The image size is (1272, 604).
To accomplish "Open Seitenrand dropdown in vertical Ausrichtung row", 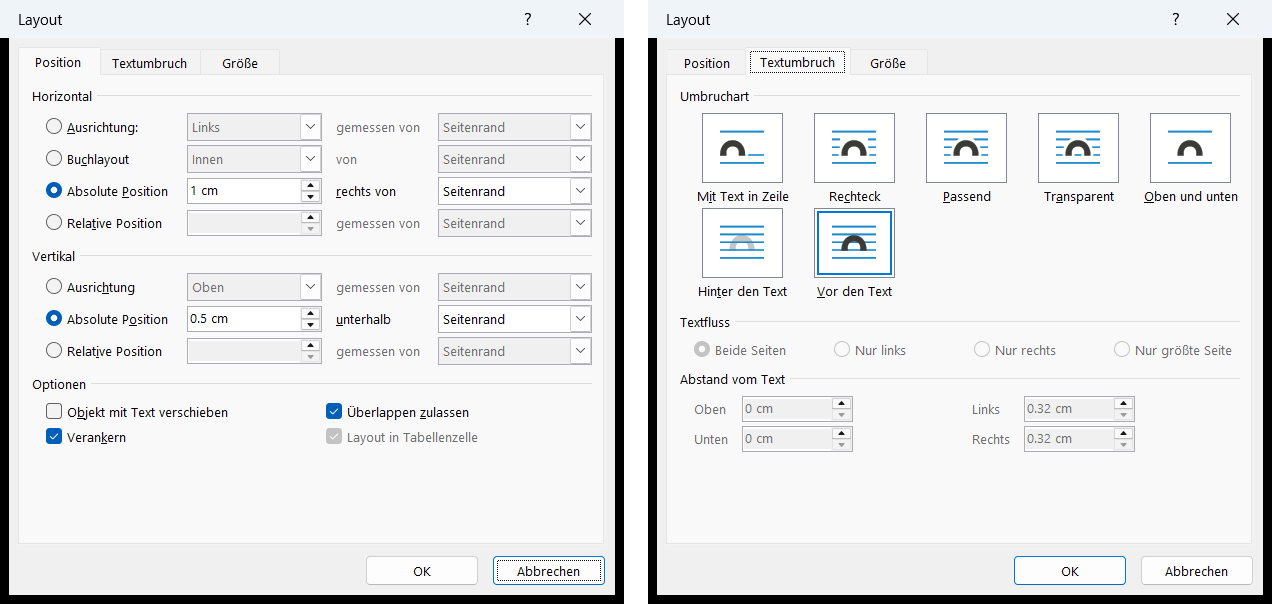I will coord(515,287).
